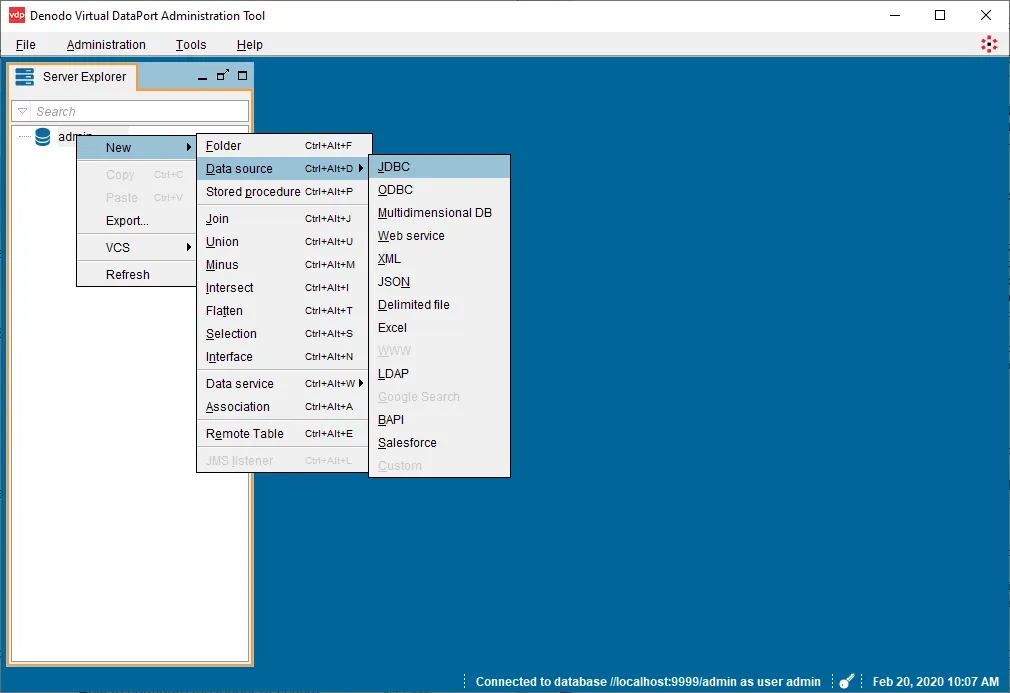Viewport: 1010px width, 693px height.
Task: Click the red Denodo activity indicator icon
Action: point(989,44)
